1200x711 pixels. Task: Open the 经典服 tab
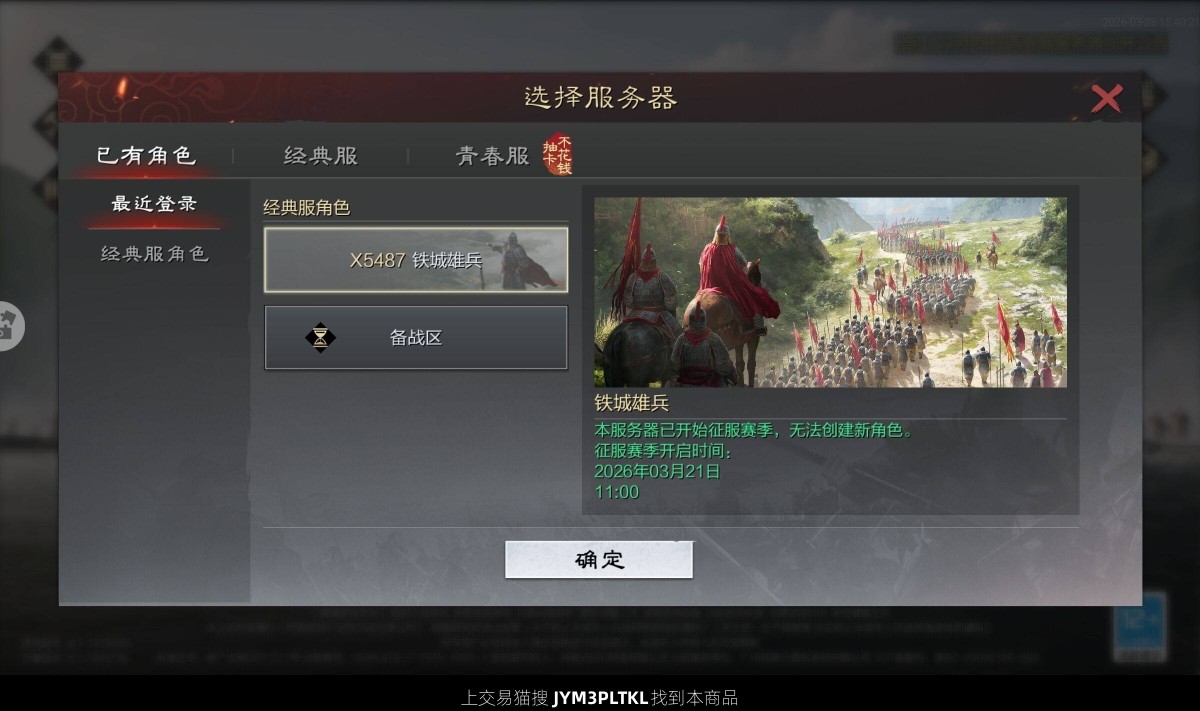(320, 156)
